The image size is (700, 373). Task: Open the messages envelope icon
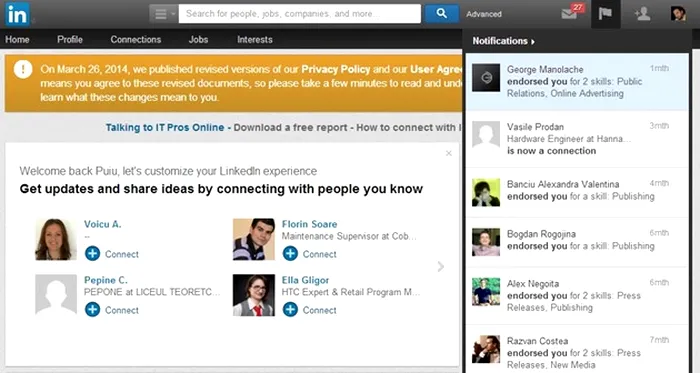(569, 14)
